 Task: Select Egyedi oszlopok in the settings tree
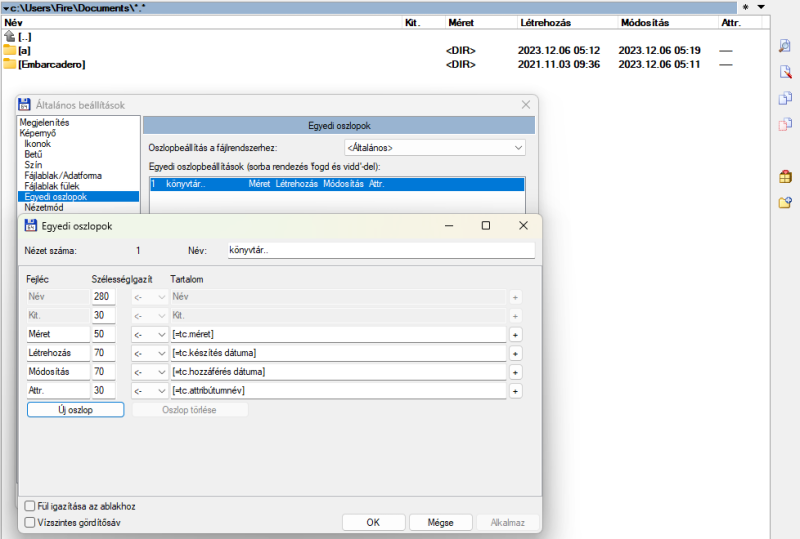(79, 197)
